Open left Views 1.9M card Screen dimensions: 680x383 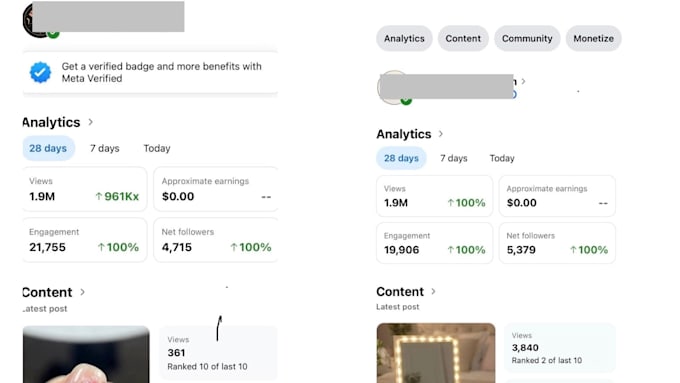pos(85,189)
